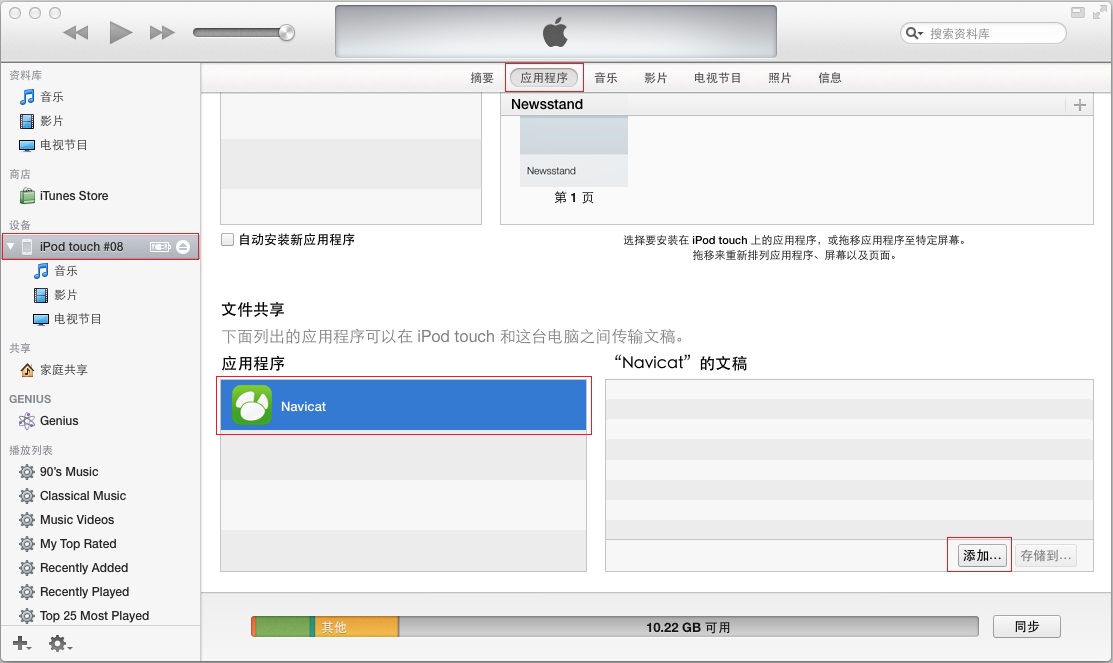This screenshot has height=663, width=1113.
Task: Open My Top Rated playlist
Action: pyautogui.click(x=67, y=544)
